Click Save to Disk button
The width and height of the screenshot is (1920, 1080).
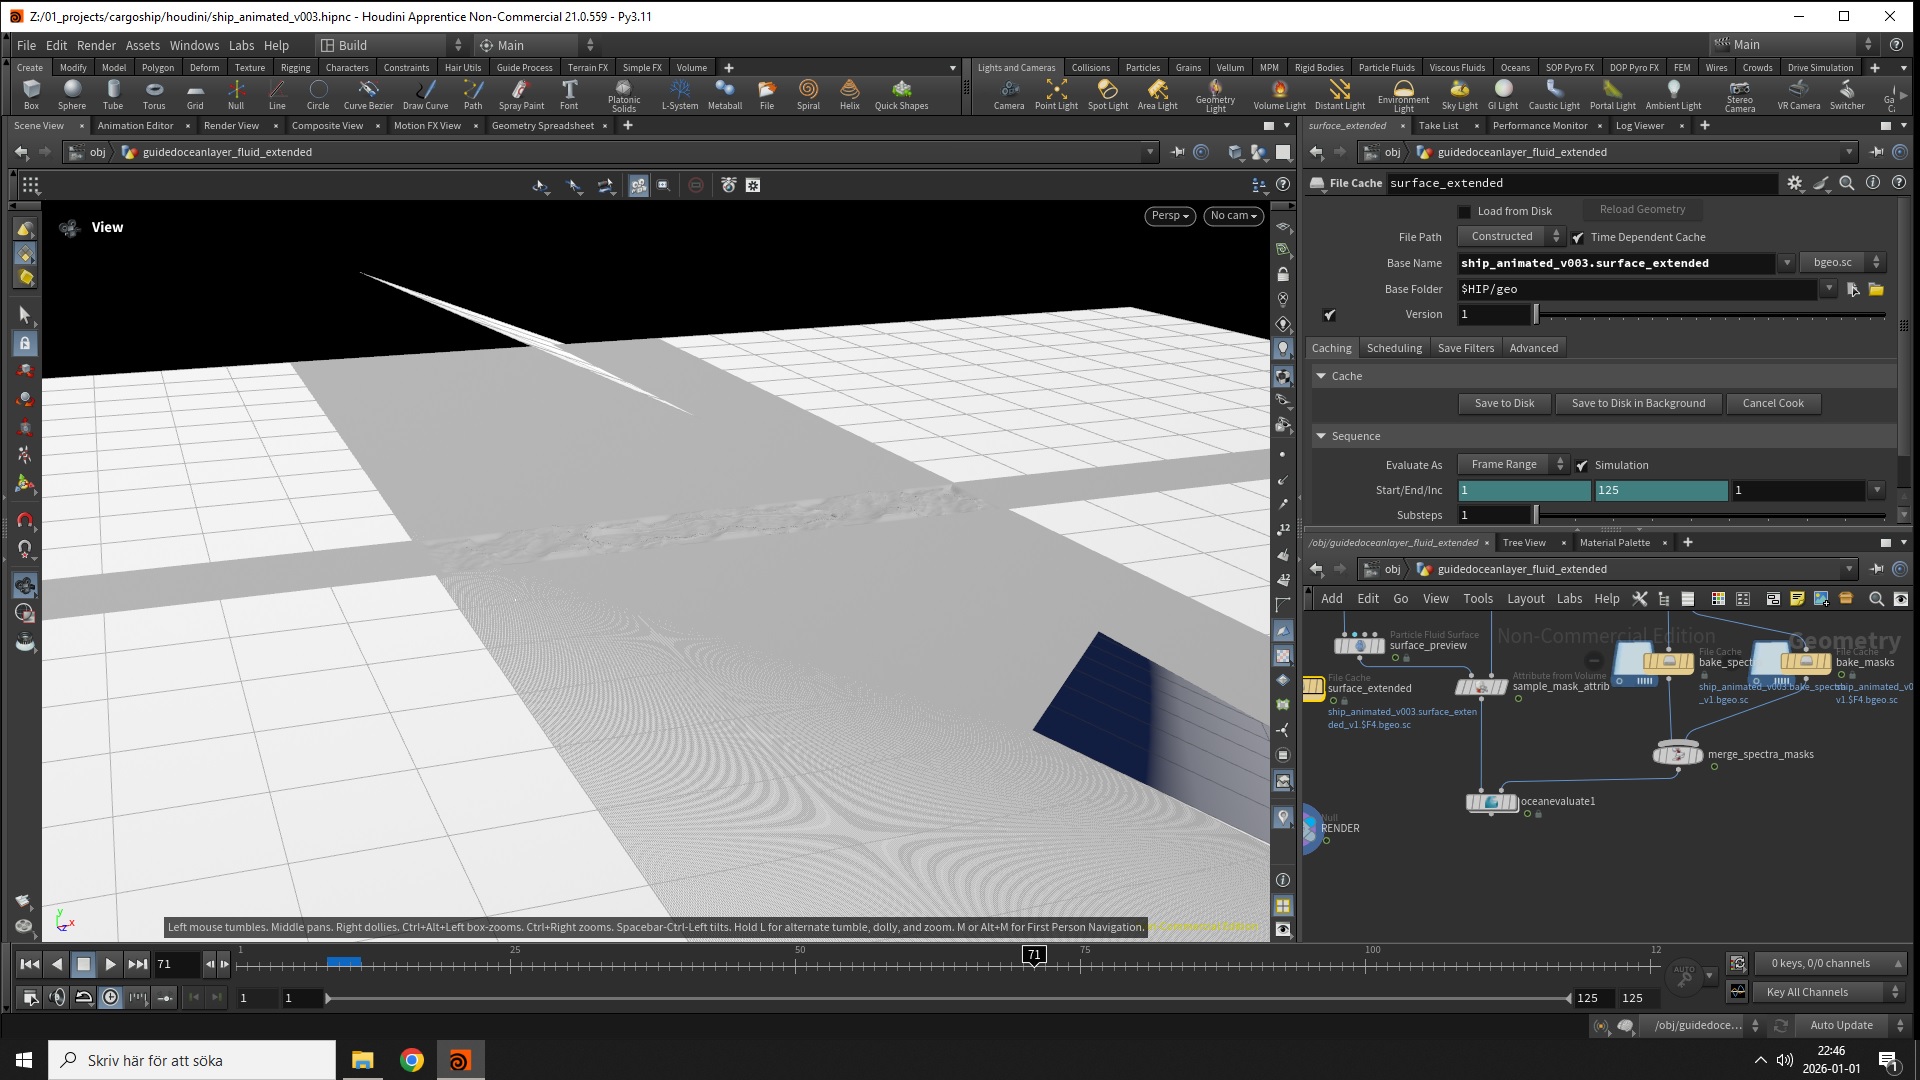1504,403
